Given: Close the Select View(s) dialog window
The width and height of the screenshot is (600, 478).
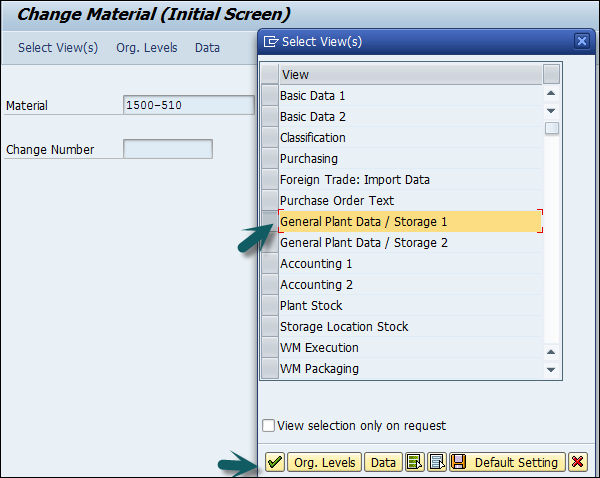Looking at the screenshot, I should [x=581, y=41].
